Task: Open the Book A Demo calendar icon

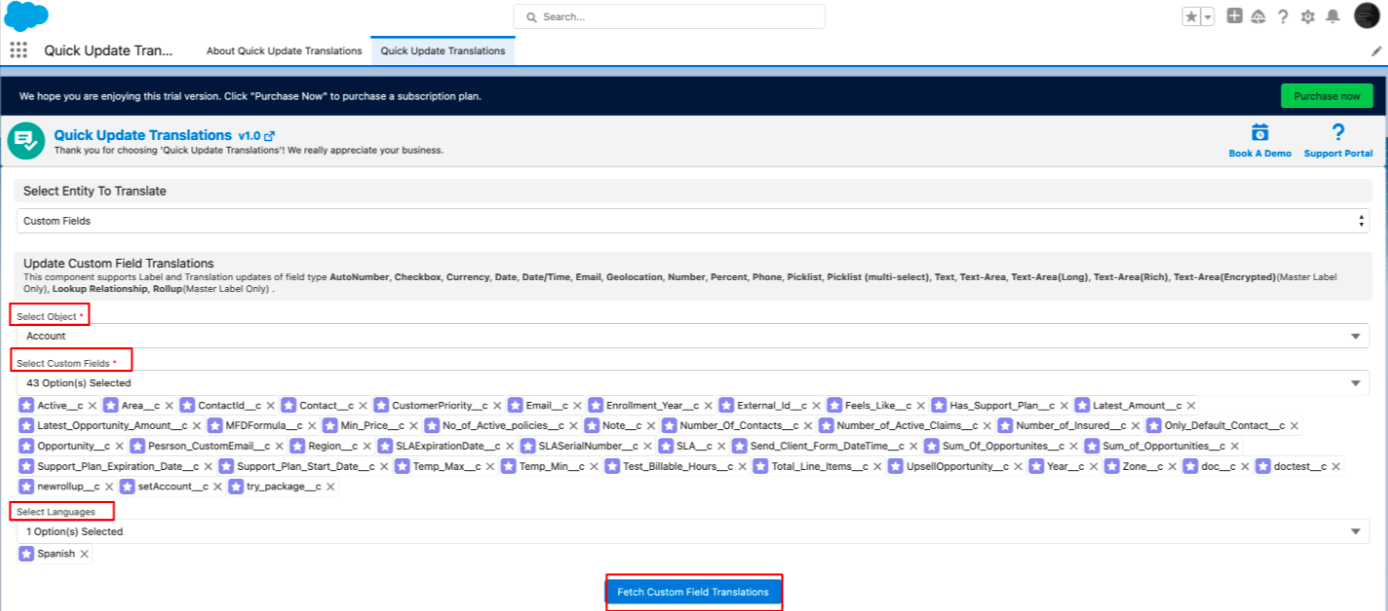Action: pyautogui.click(x=1260, y=132)
